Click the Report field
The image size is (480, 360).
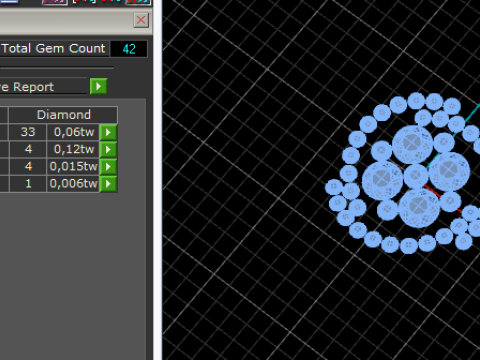point(43,87)
